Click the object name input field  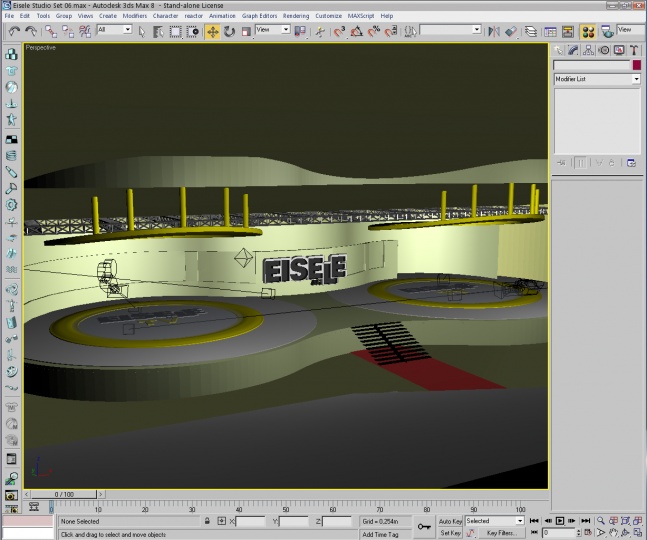coord(592,65)
